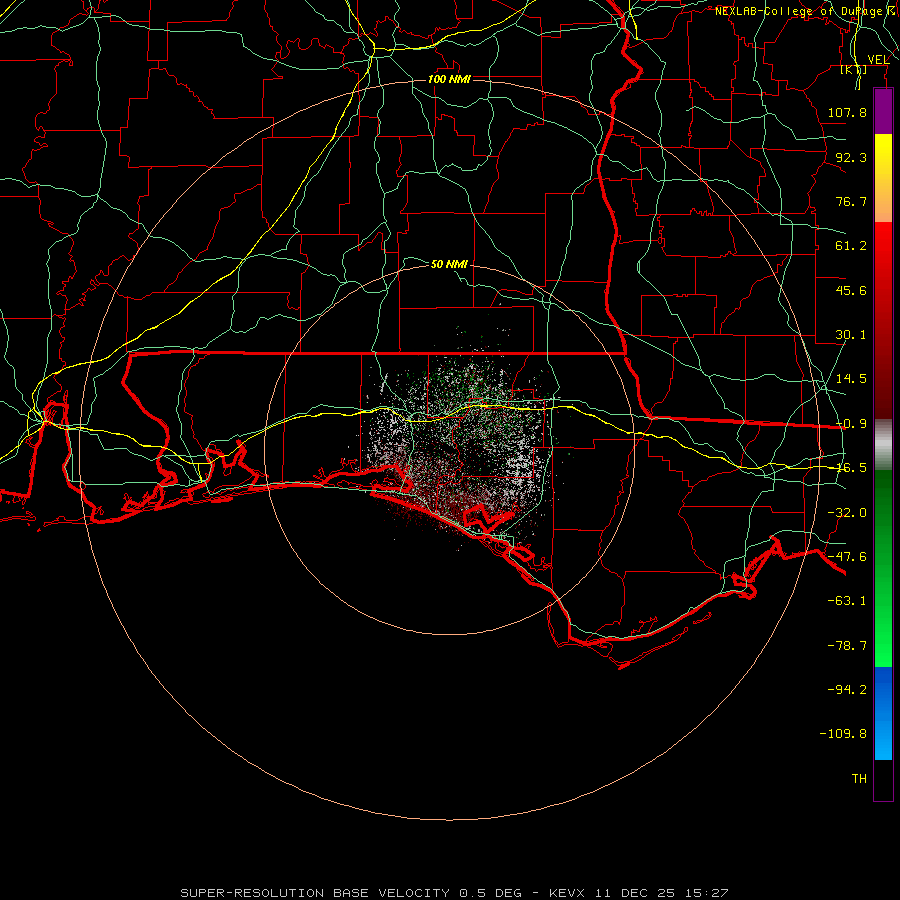Image resolution: width=900 pixels, height=900 pixels.
Task: Select the -78.7 legend value
Action: (x=847, y=646)
